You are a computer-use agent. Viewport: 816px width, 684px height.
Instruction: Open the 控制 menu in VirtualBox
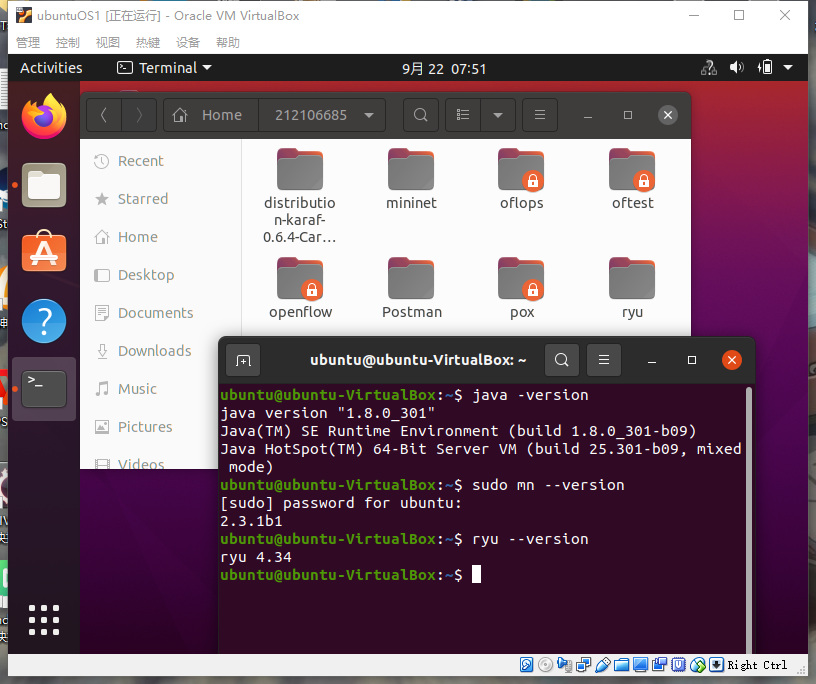(x=68, y=42)
